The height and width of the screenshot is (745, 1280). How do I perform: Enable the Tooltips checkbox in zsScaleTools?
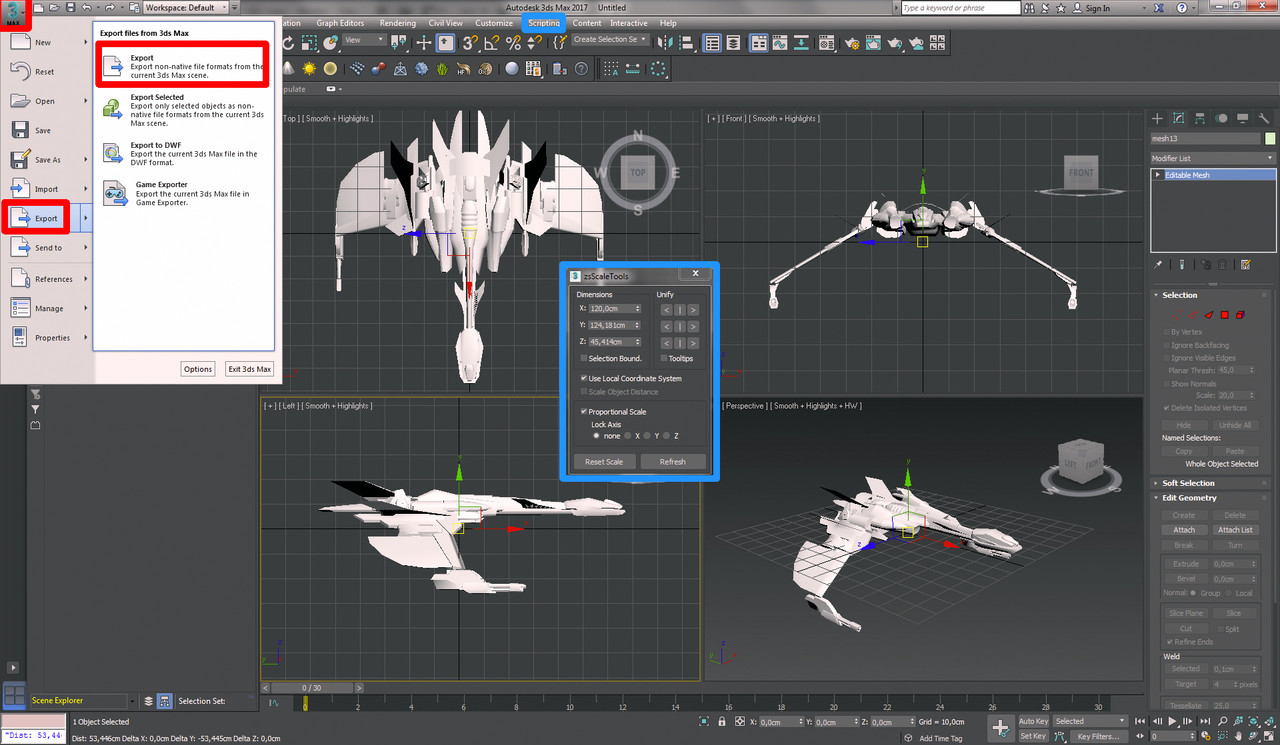[x=664, y=358]
